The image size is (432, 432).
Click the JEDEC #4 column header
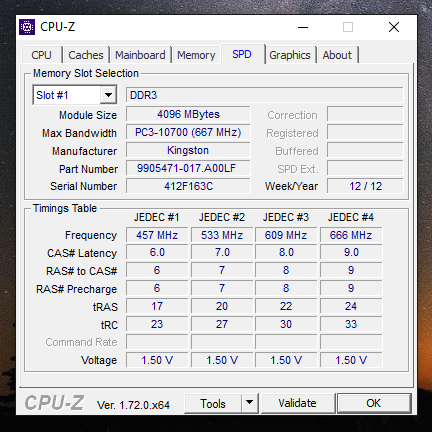(x=351, y=217)
